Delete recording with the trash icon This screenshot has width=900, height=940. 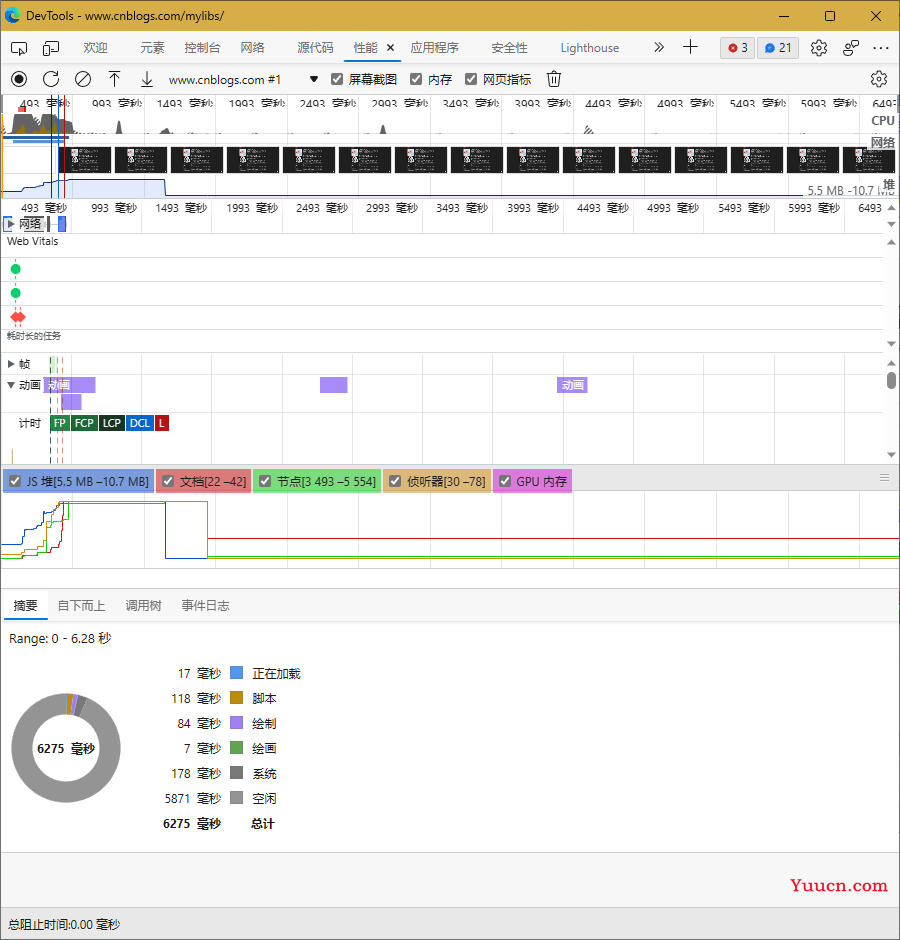[554, 79]
